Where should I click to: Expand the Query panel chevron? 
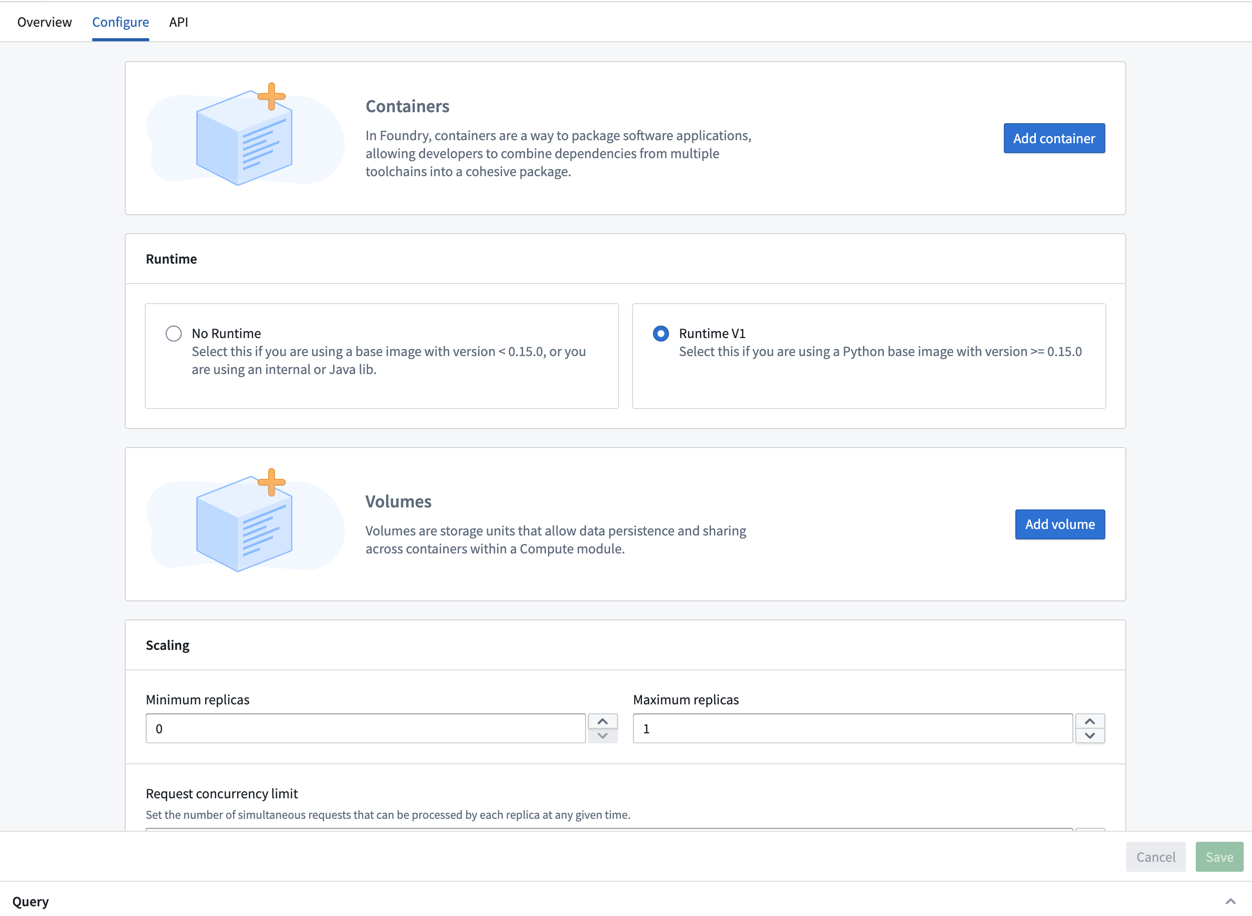pyautogui.click(x=1230, y=901)
